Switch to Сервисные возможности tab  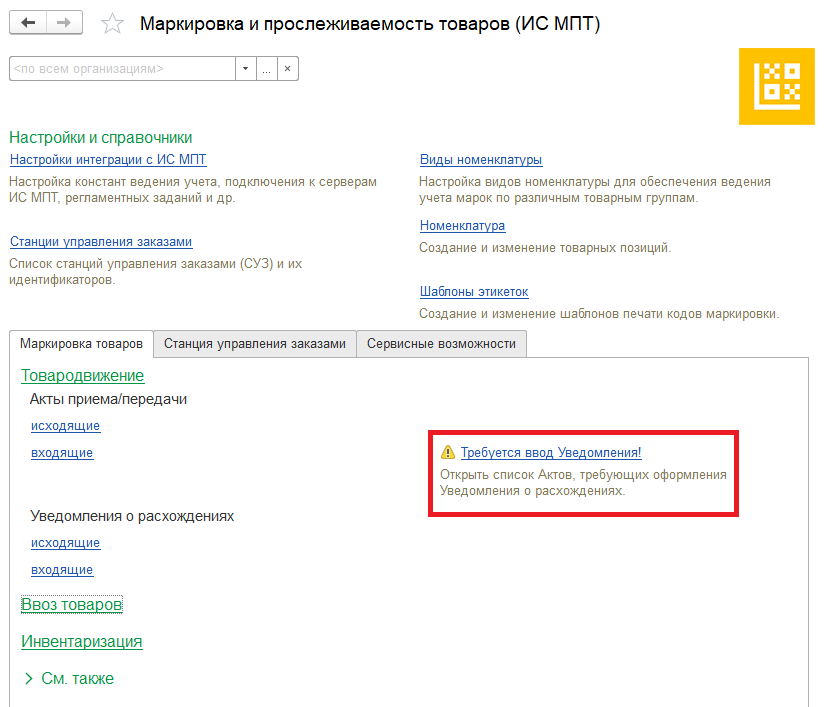coord(441,344)
